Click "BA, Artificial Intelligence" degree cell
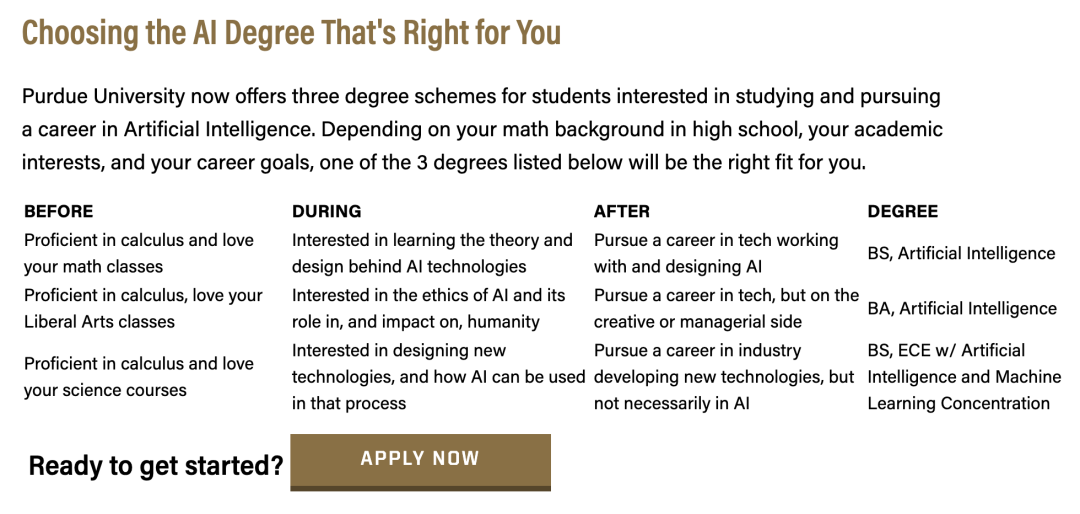 tap(962, 309)
